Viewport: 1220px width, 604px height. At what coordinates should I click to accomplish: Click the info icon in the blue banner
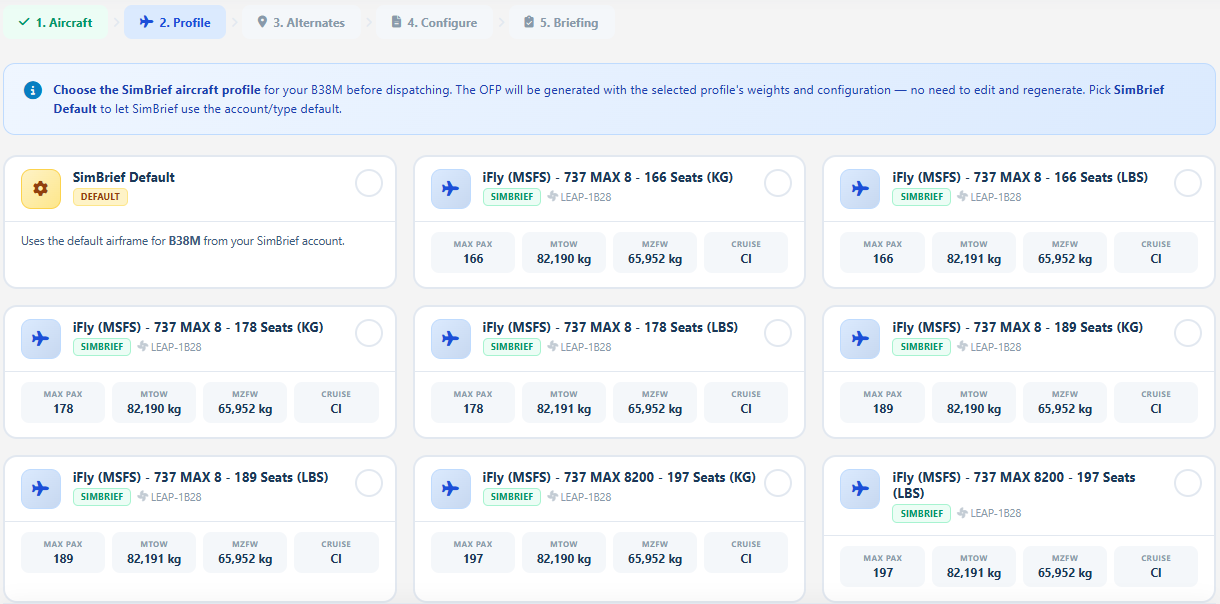[33, 90]
